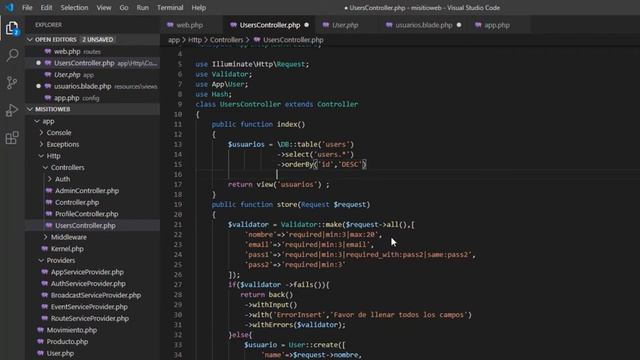This screenshot has height=360, width=640.
Task: Click unsaved dot on usuarios.blade.php tab
Action: coord(459,25)
